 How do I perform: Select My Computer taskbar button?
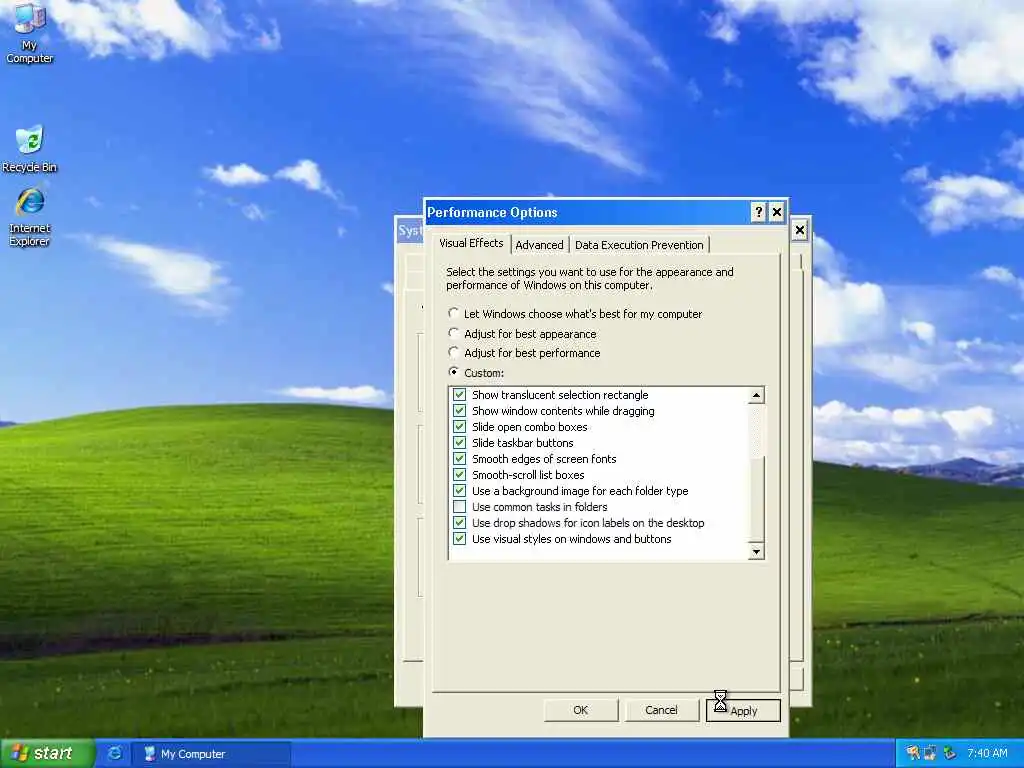[212, 754]
